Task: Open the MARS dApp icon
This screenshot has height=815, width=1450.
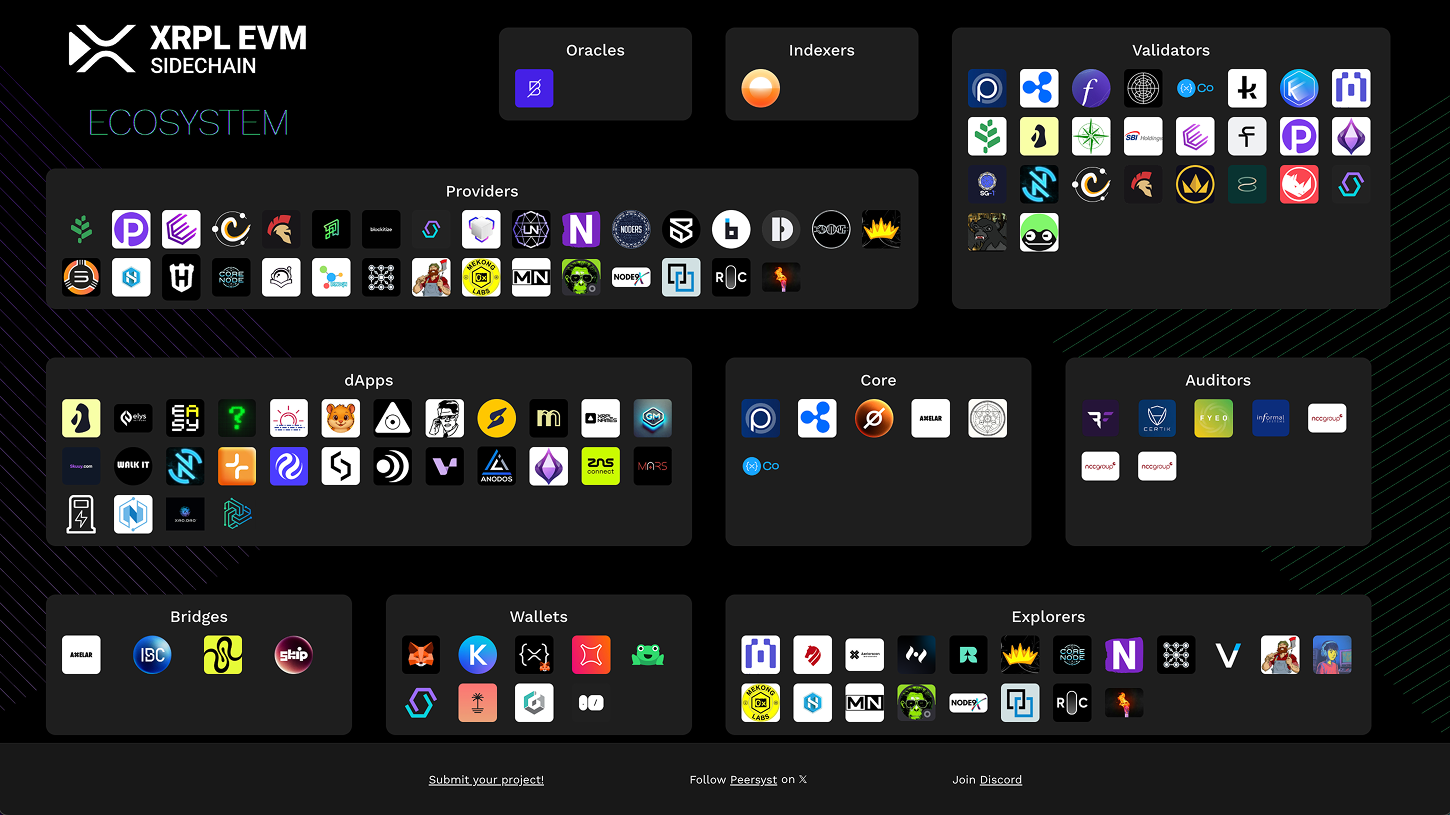Action: 652,466
